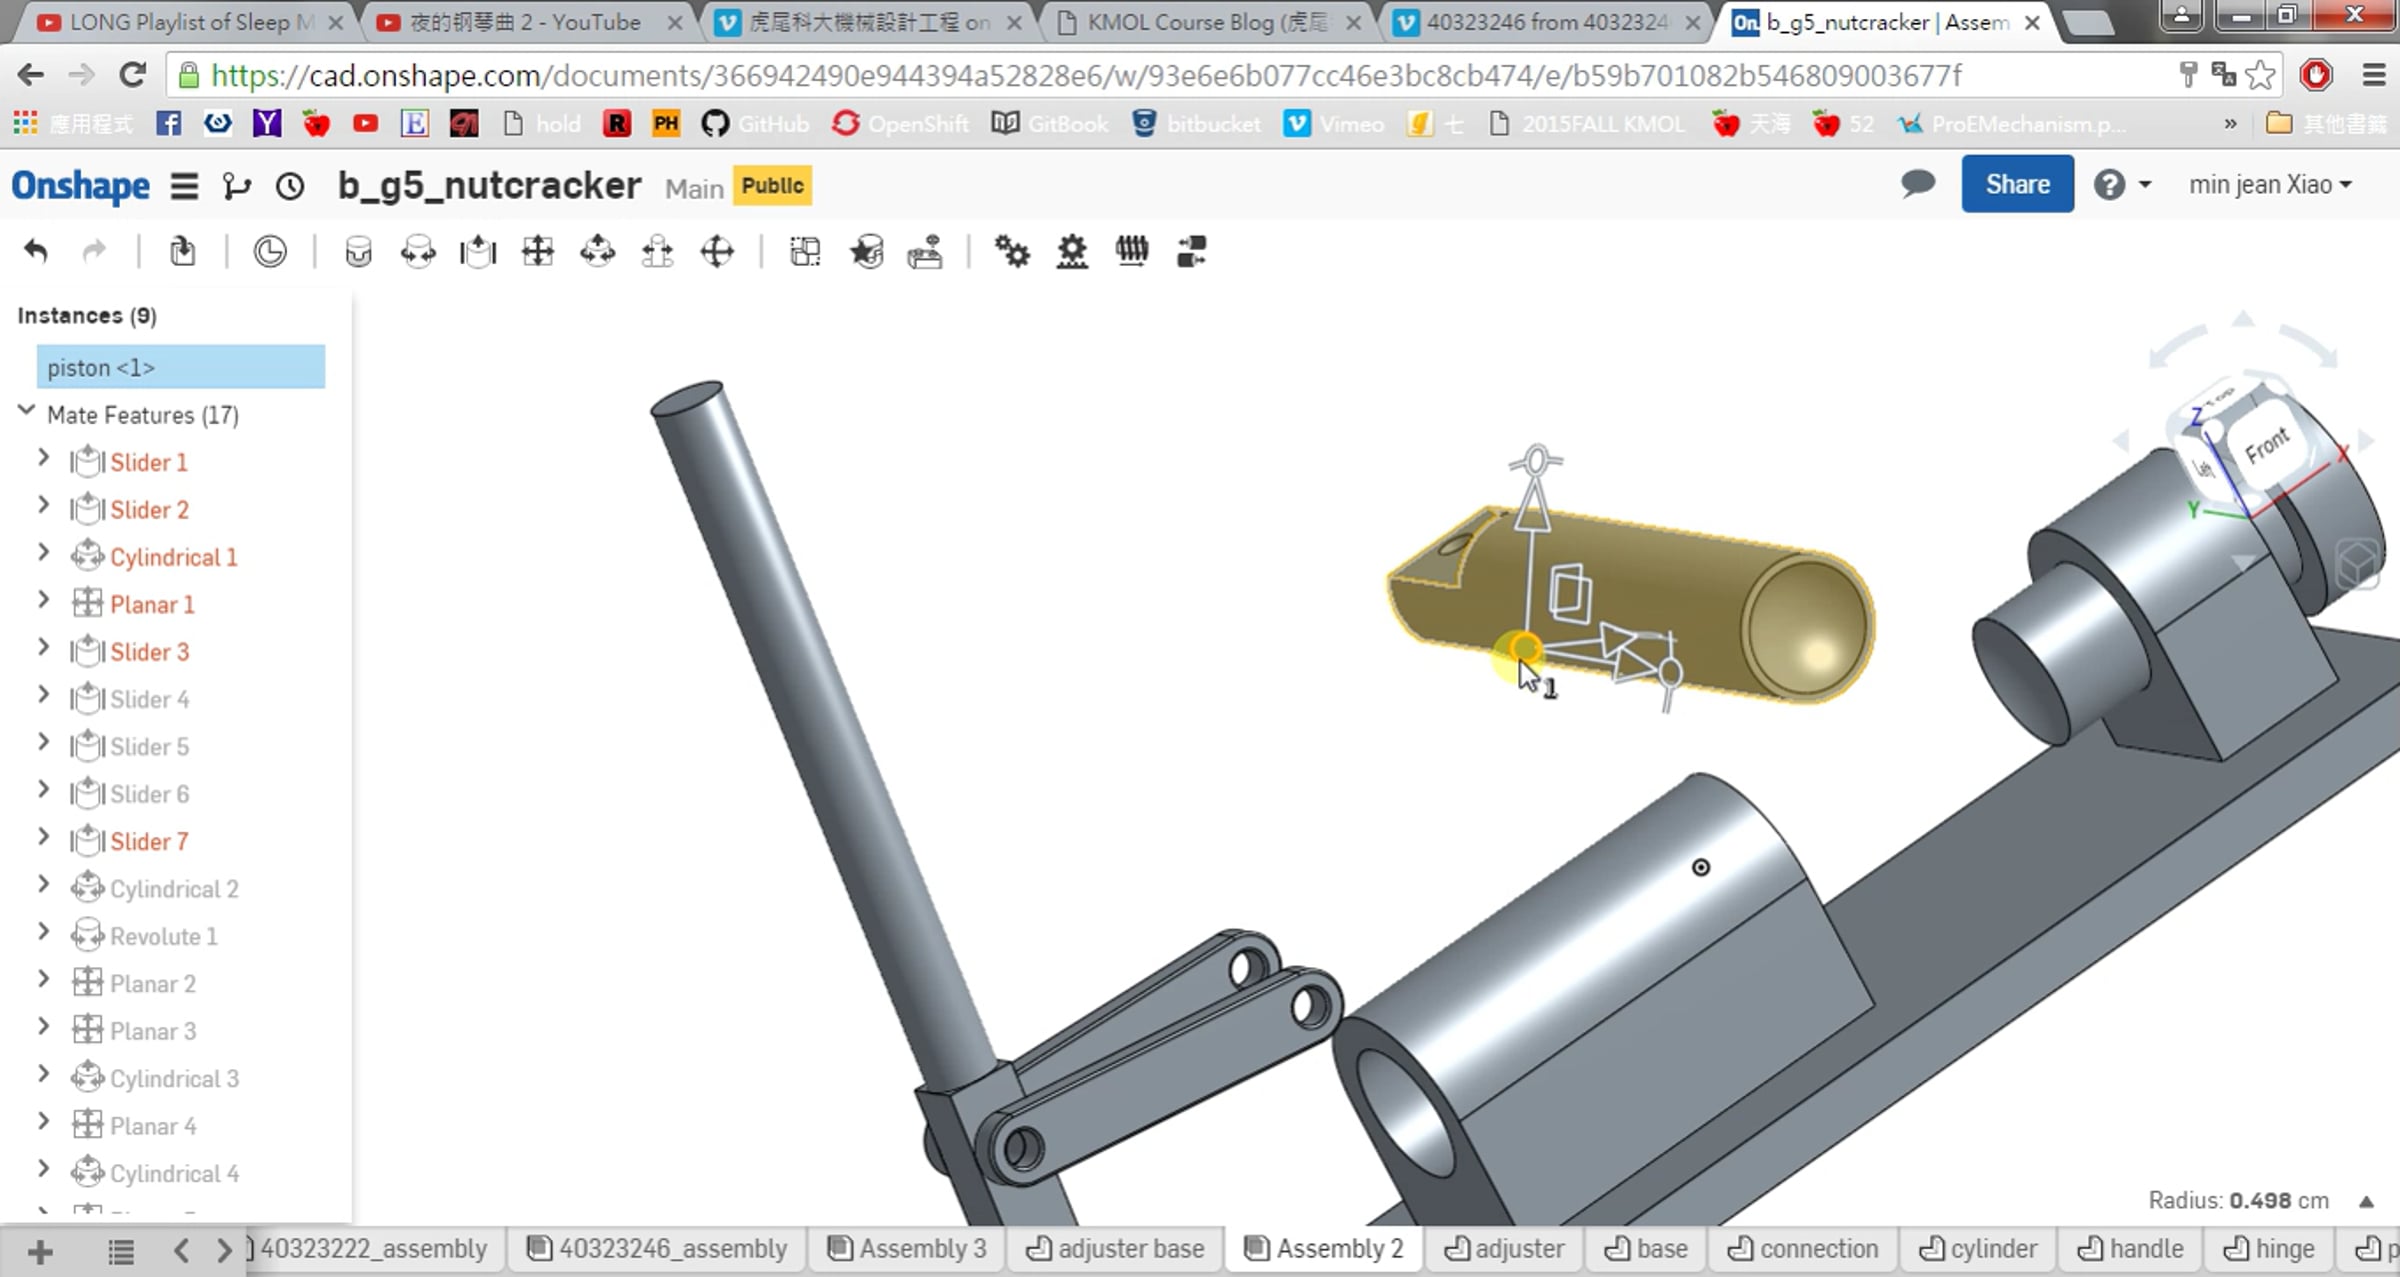This screenshot has width=2400, height=1277.
Task: Open the min jean Xiao account dropdown
Action: [2270, 185]
